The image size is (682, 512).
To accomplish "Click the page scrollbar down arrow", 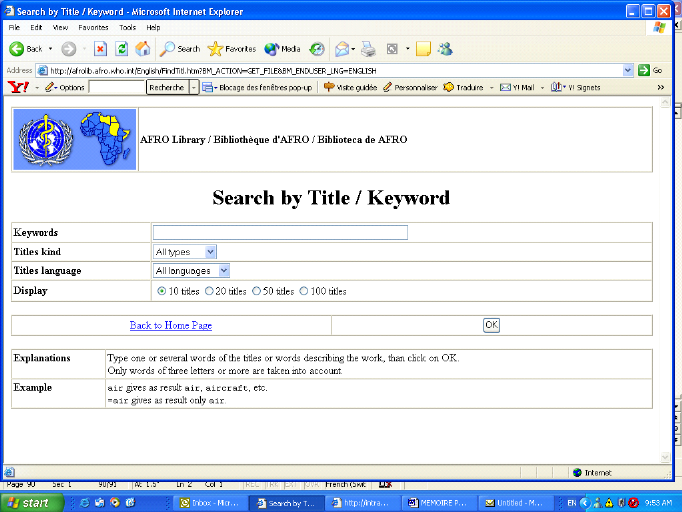I will tap(665, 457).
